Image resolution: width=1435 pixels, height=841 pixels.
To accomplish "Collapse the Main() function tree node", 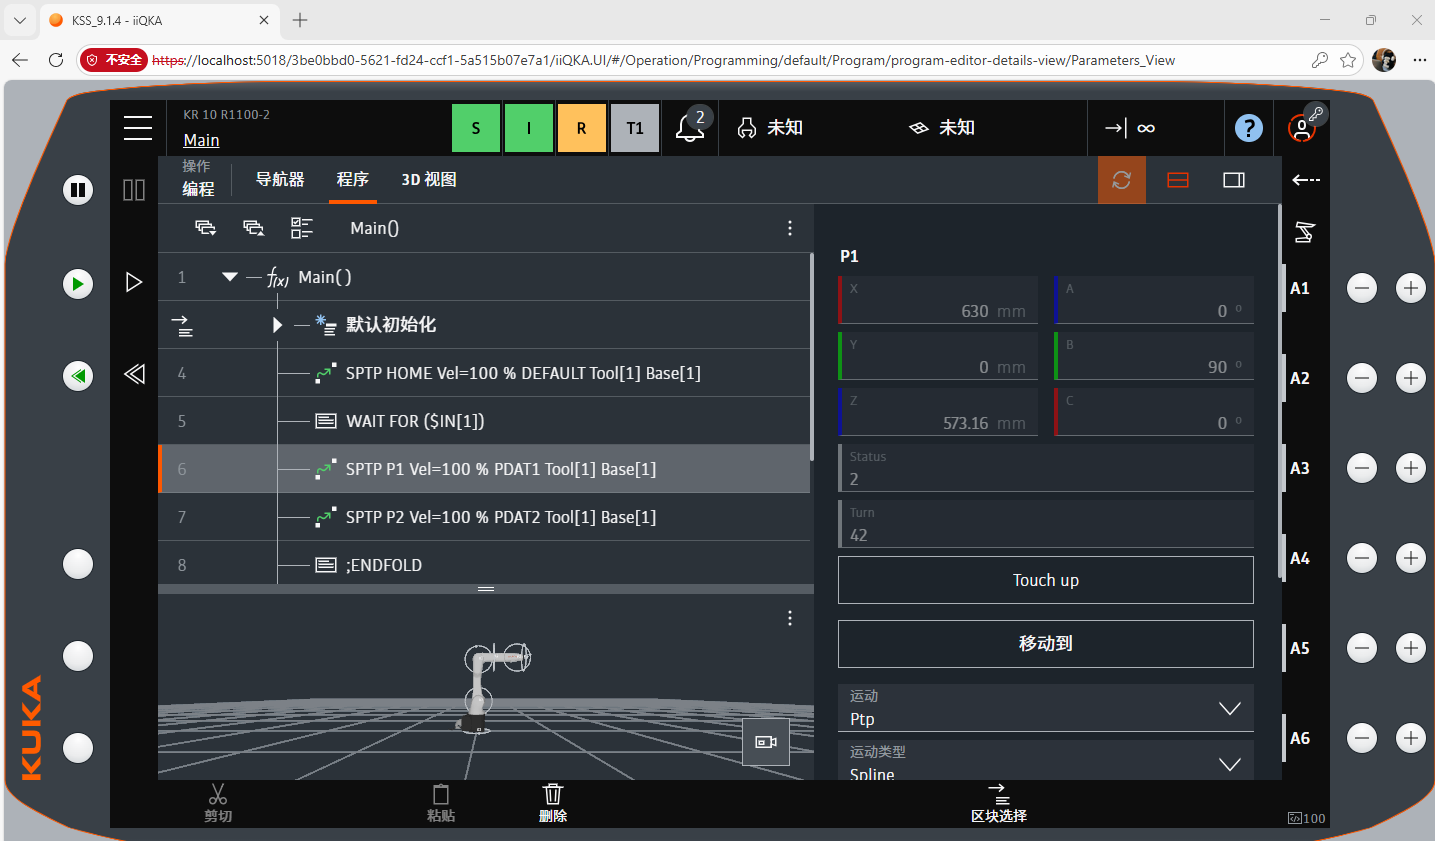I will click(230, 277).
